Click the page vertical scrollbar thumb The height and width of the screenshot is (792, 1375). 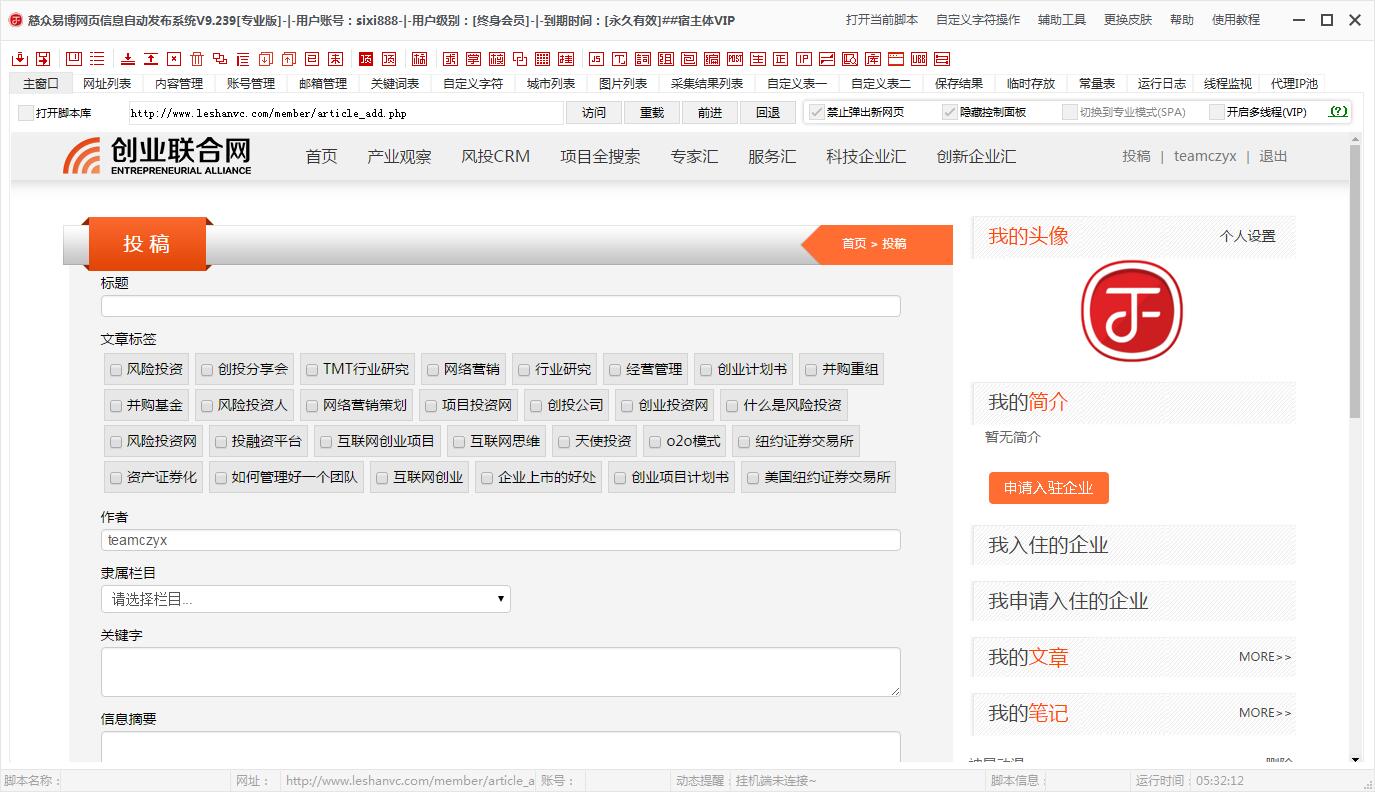(x=1355, y=280)
